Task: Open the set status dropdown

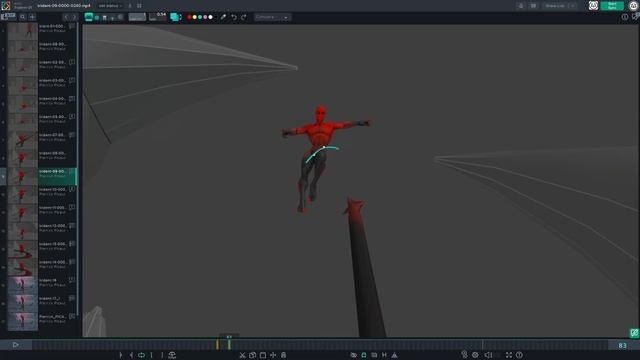Action: coord(110,6)
